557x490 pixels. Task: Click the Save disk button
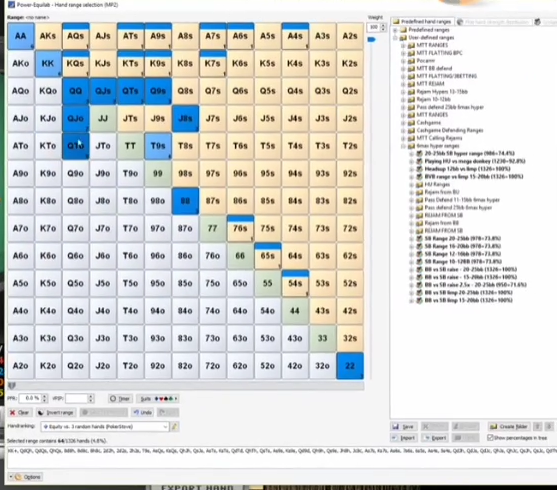(x=404, y=426)
